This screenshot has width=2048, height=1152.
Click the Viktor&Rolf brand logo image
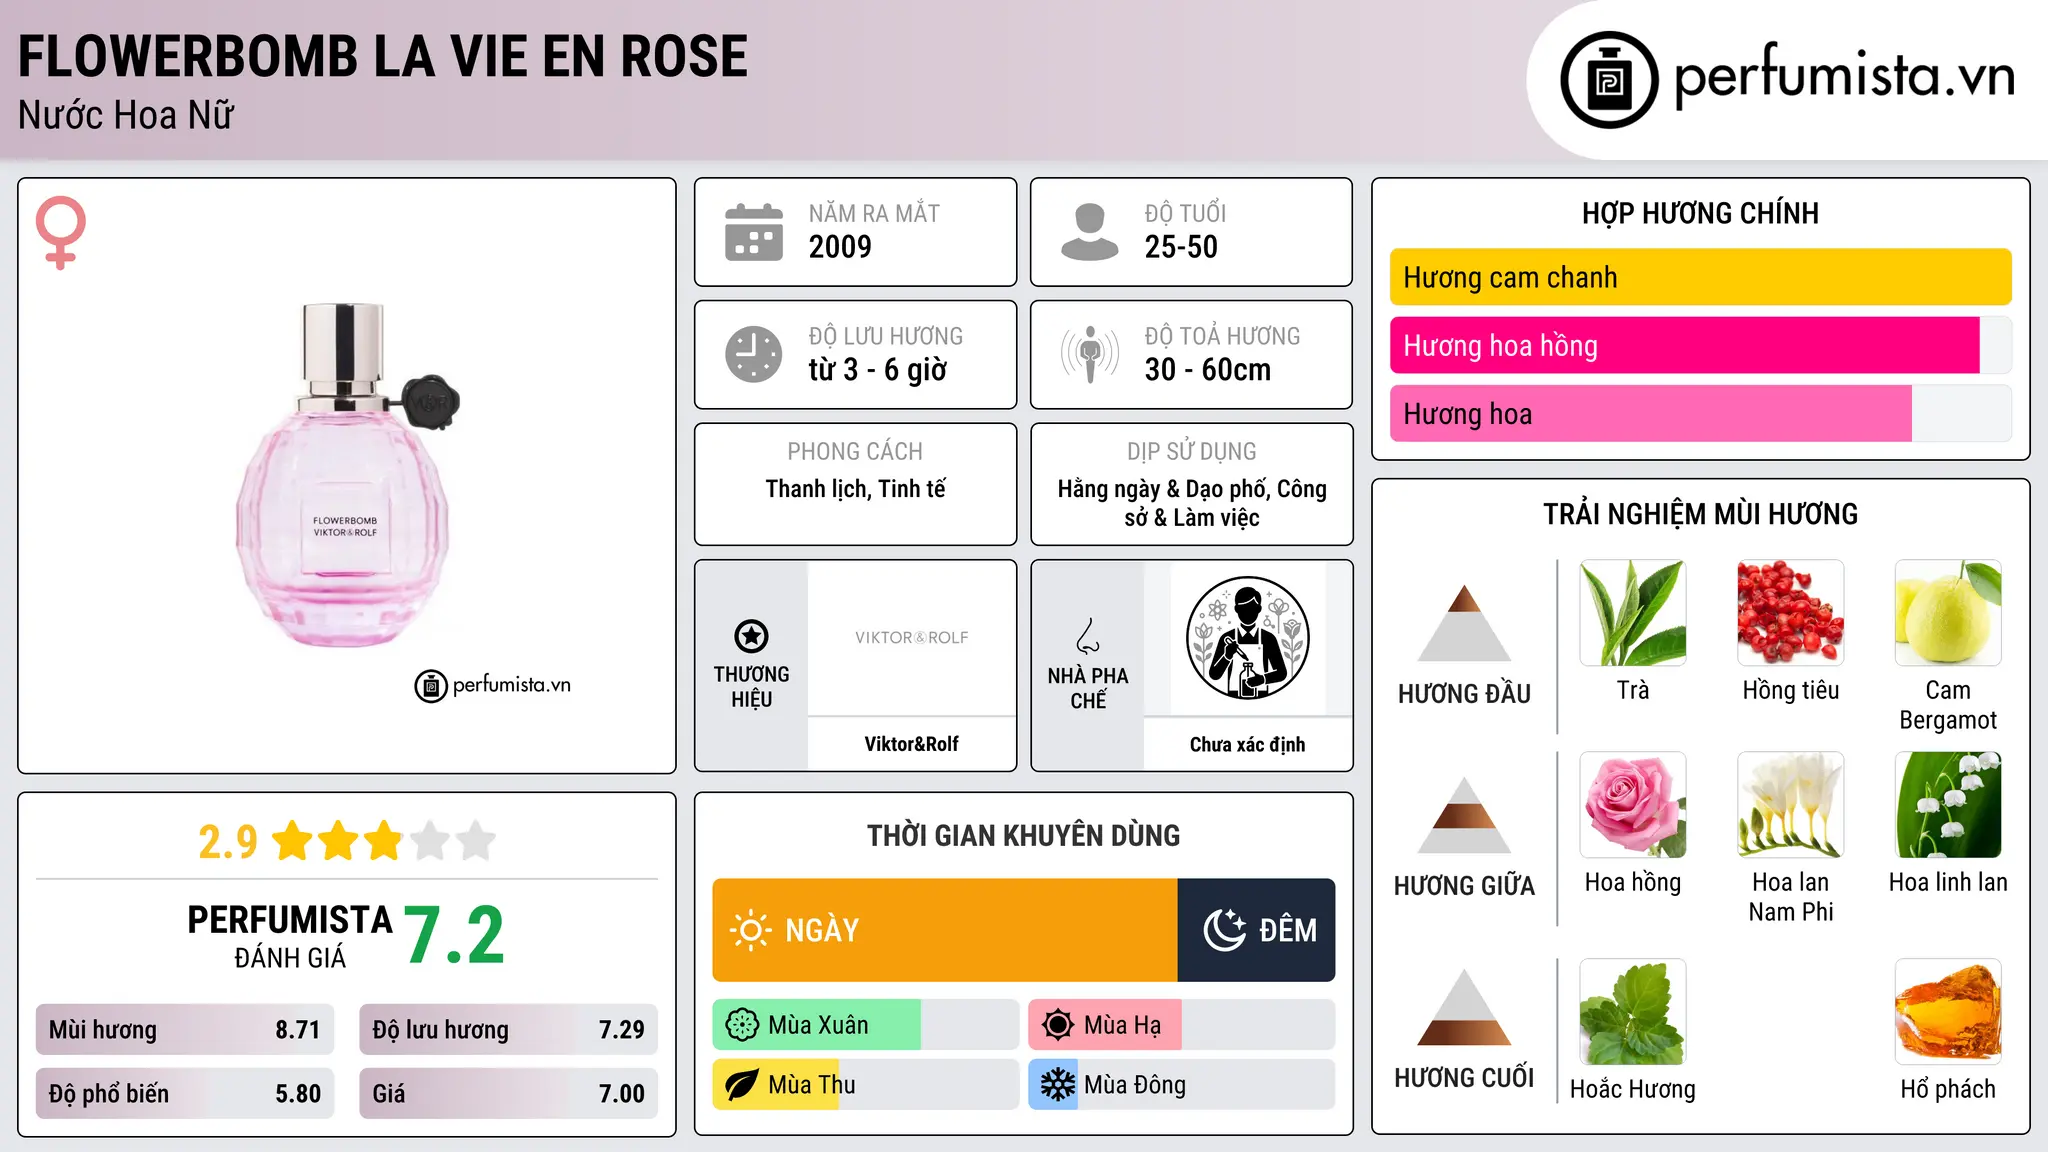[911, 638]
